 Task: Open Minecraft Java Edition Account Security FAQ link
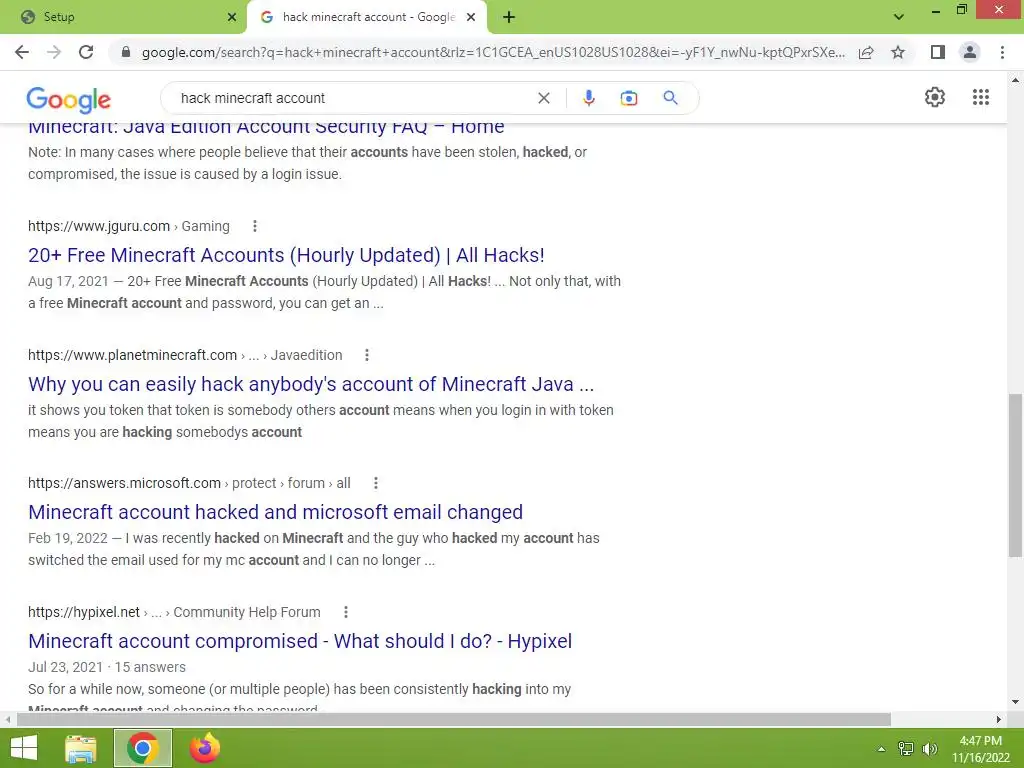coord(266,127)
